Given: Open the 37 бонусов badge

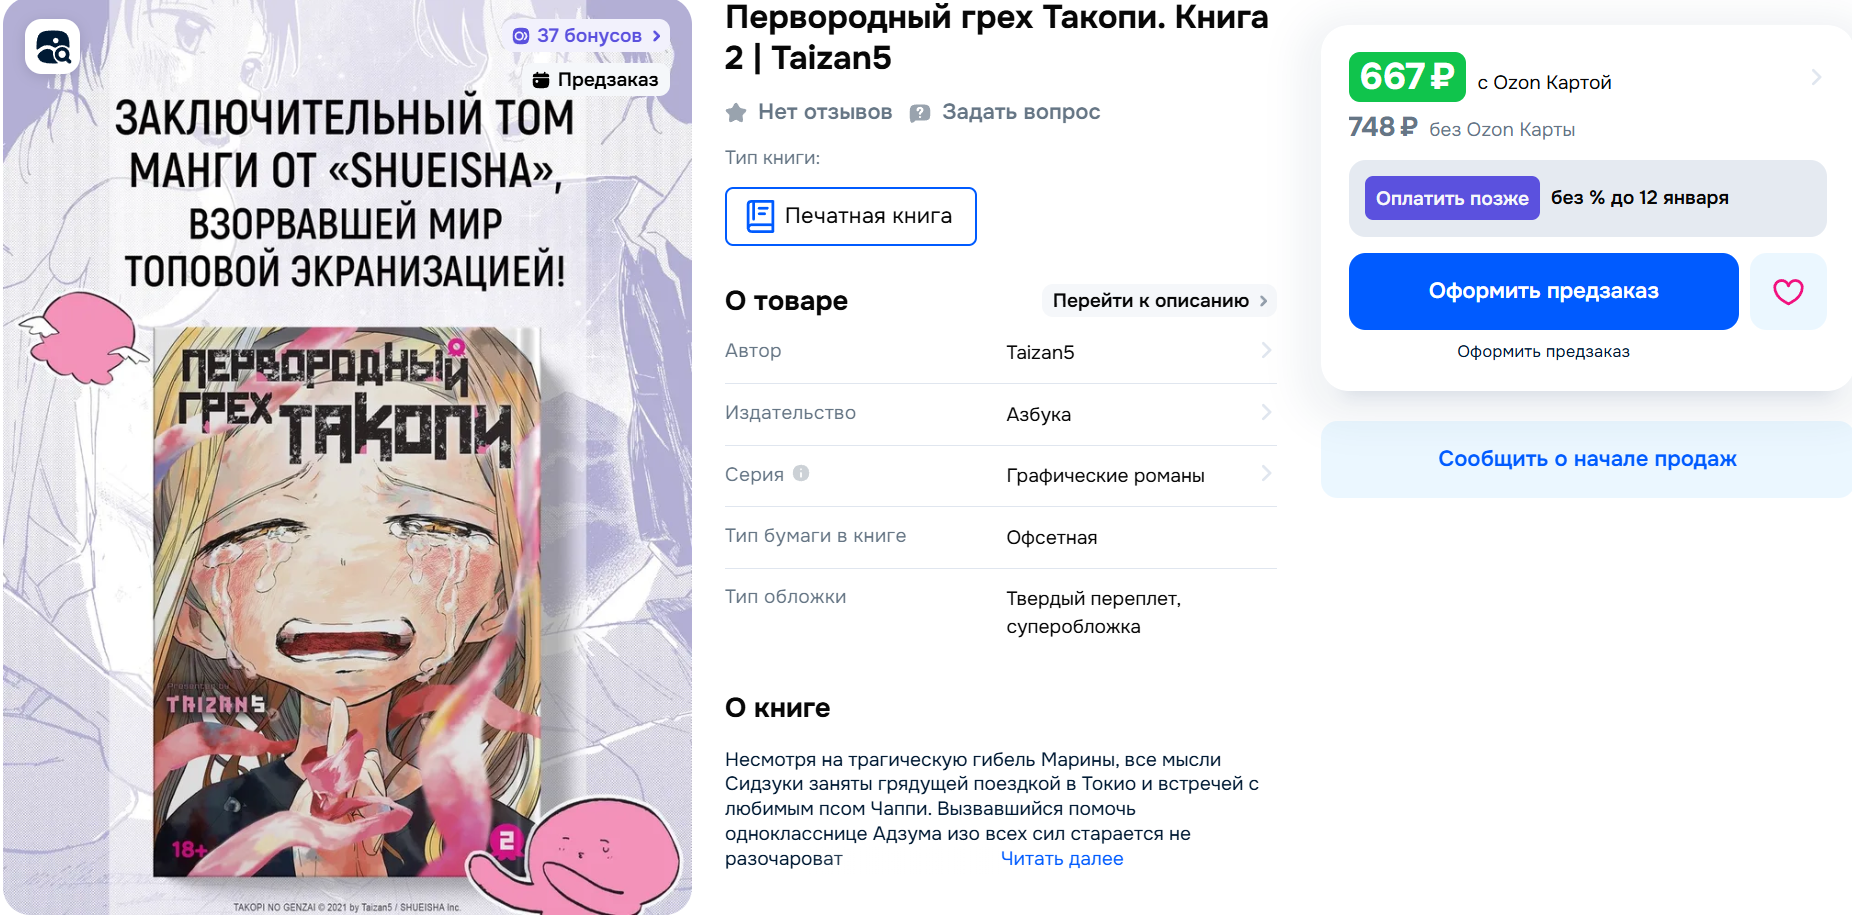Looking at the screenshot, I should point(587,36).
